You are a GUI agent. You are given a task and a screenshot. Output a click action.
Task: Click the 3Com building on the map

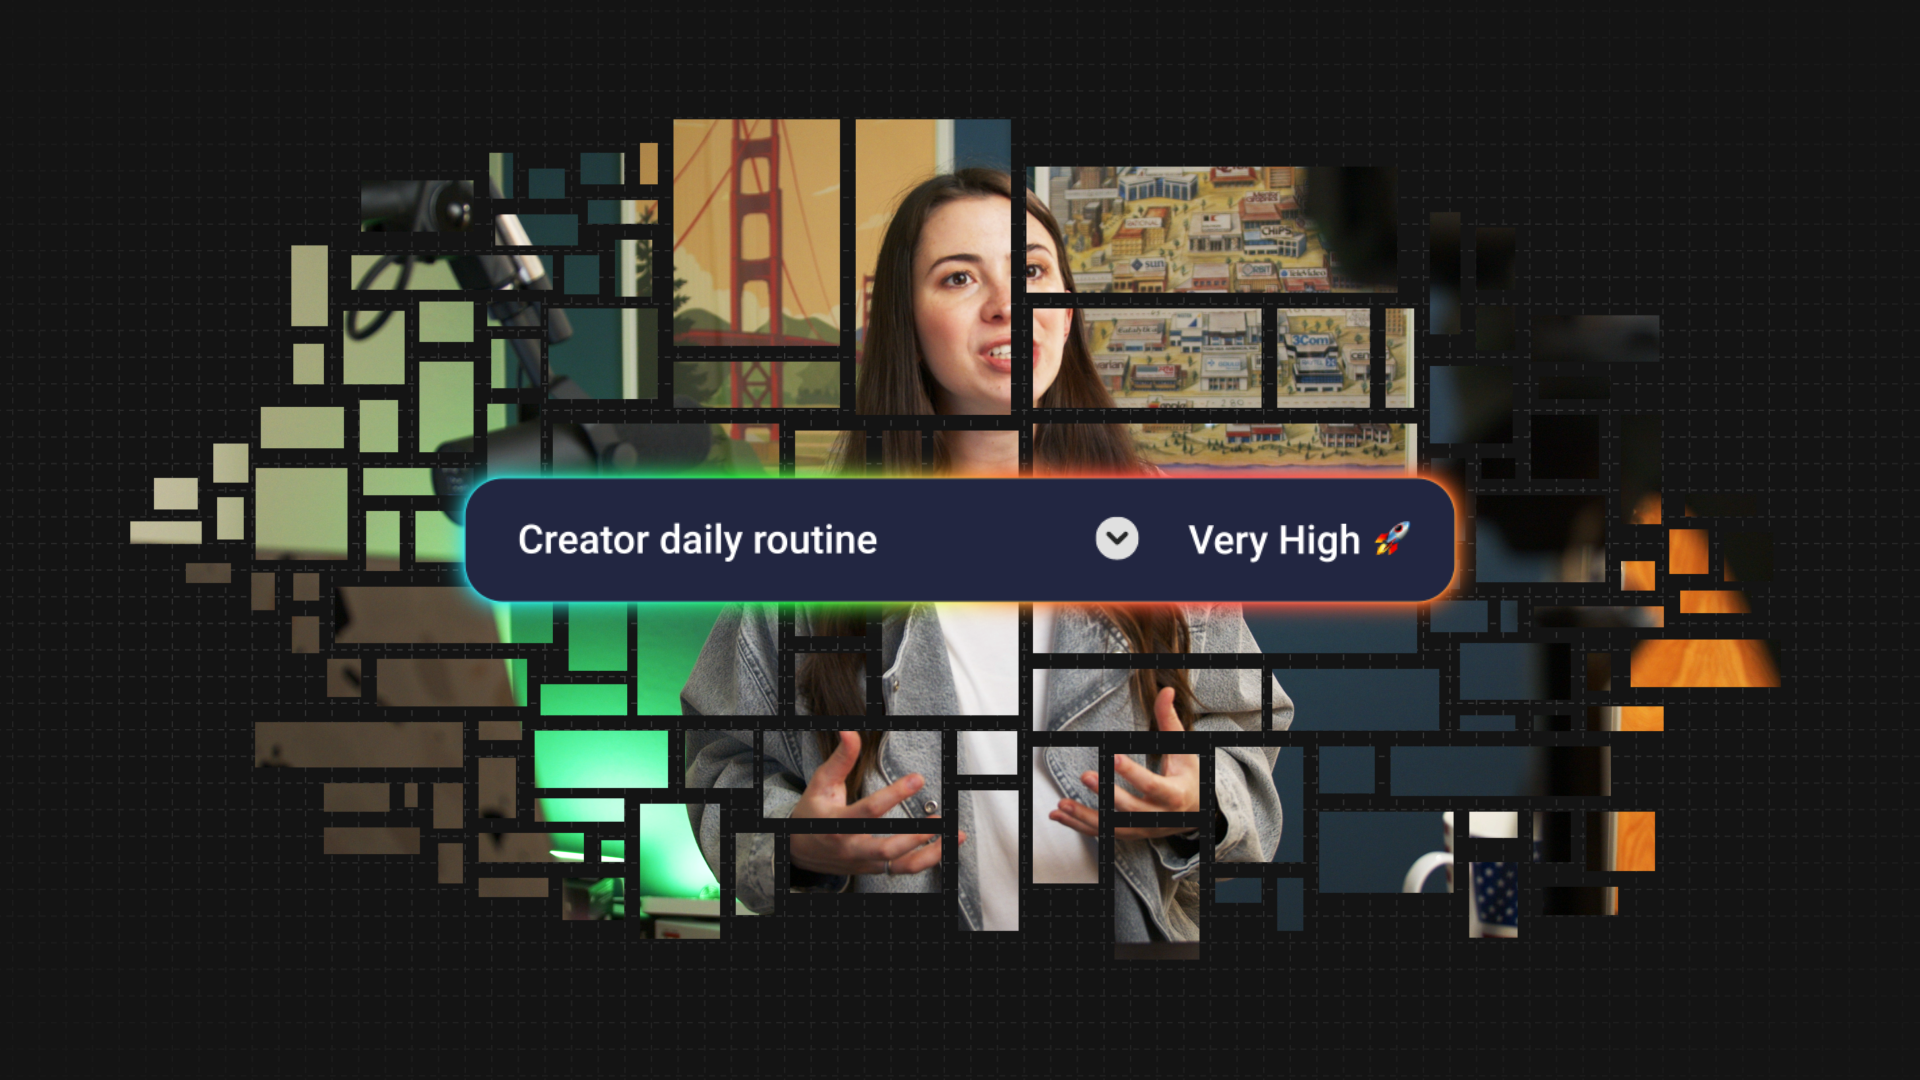click(x=1311, y=341)
